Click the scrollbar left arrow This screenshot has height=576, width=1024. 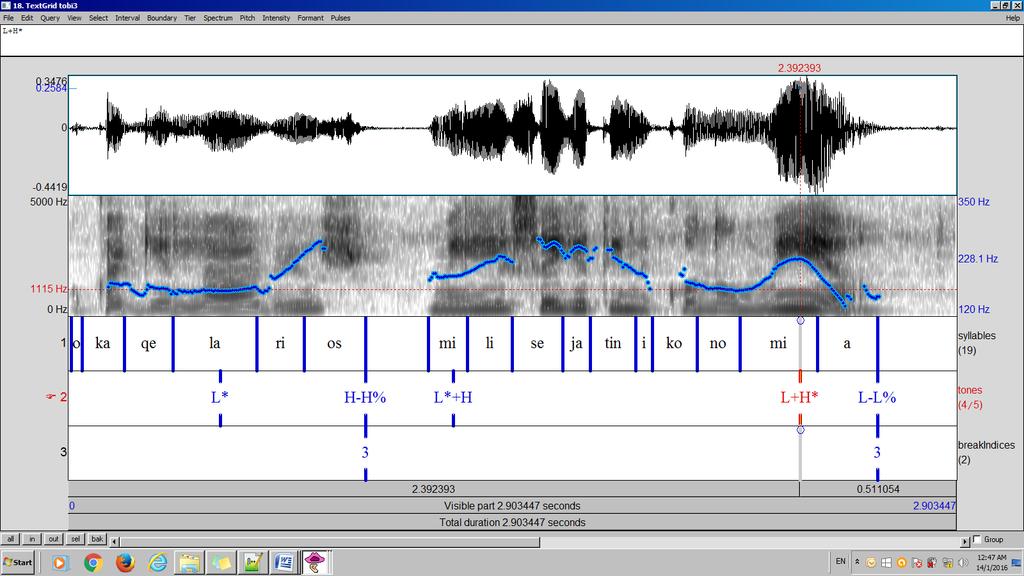click(115, 541)
